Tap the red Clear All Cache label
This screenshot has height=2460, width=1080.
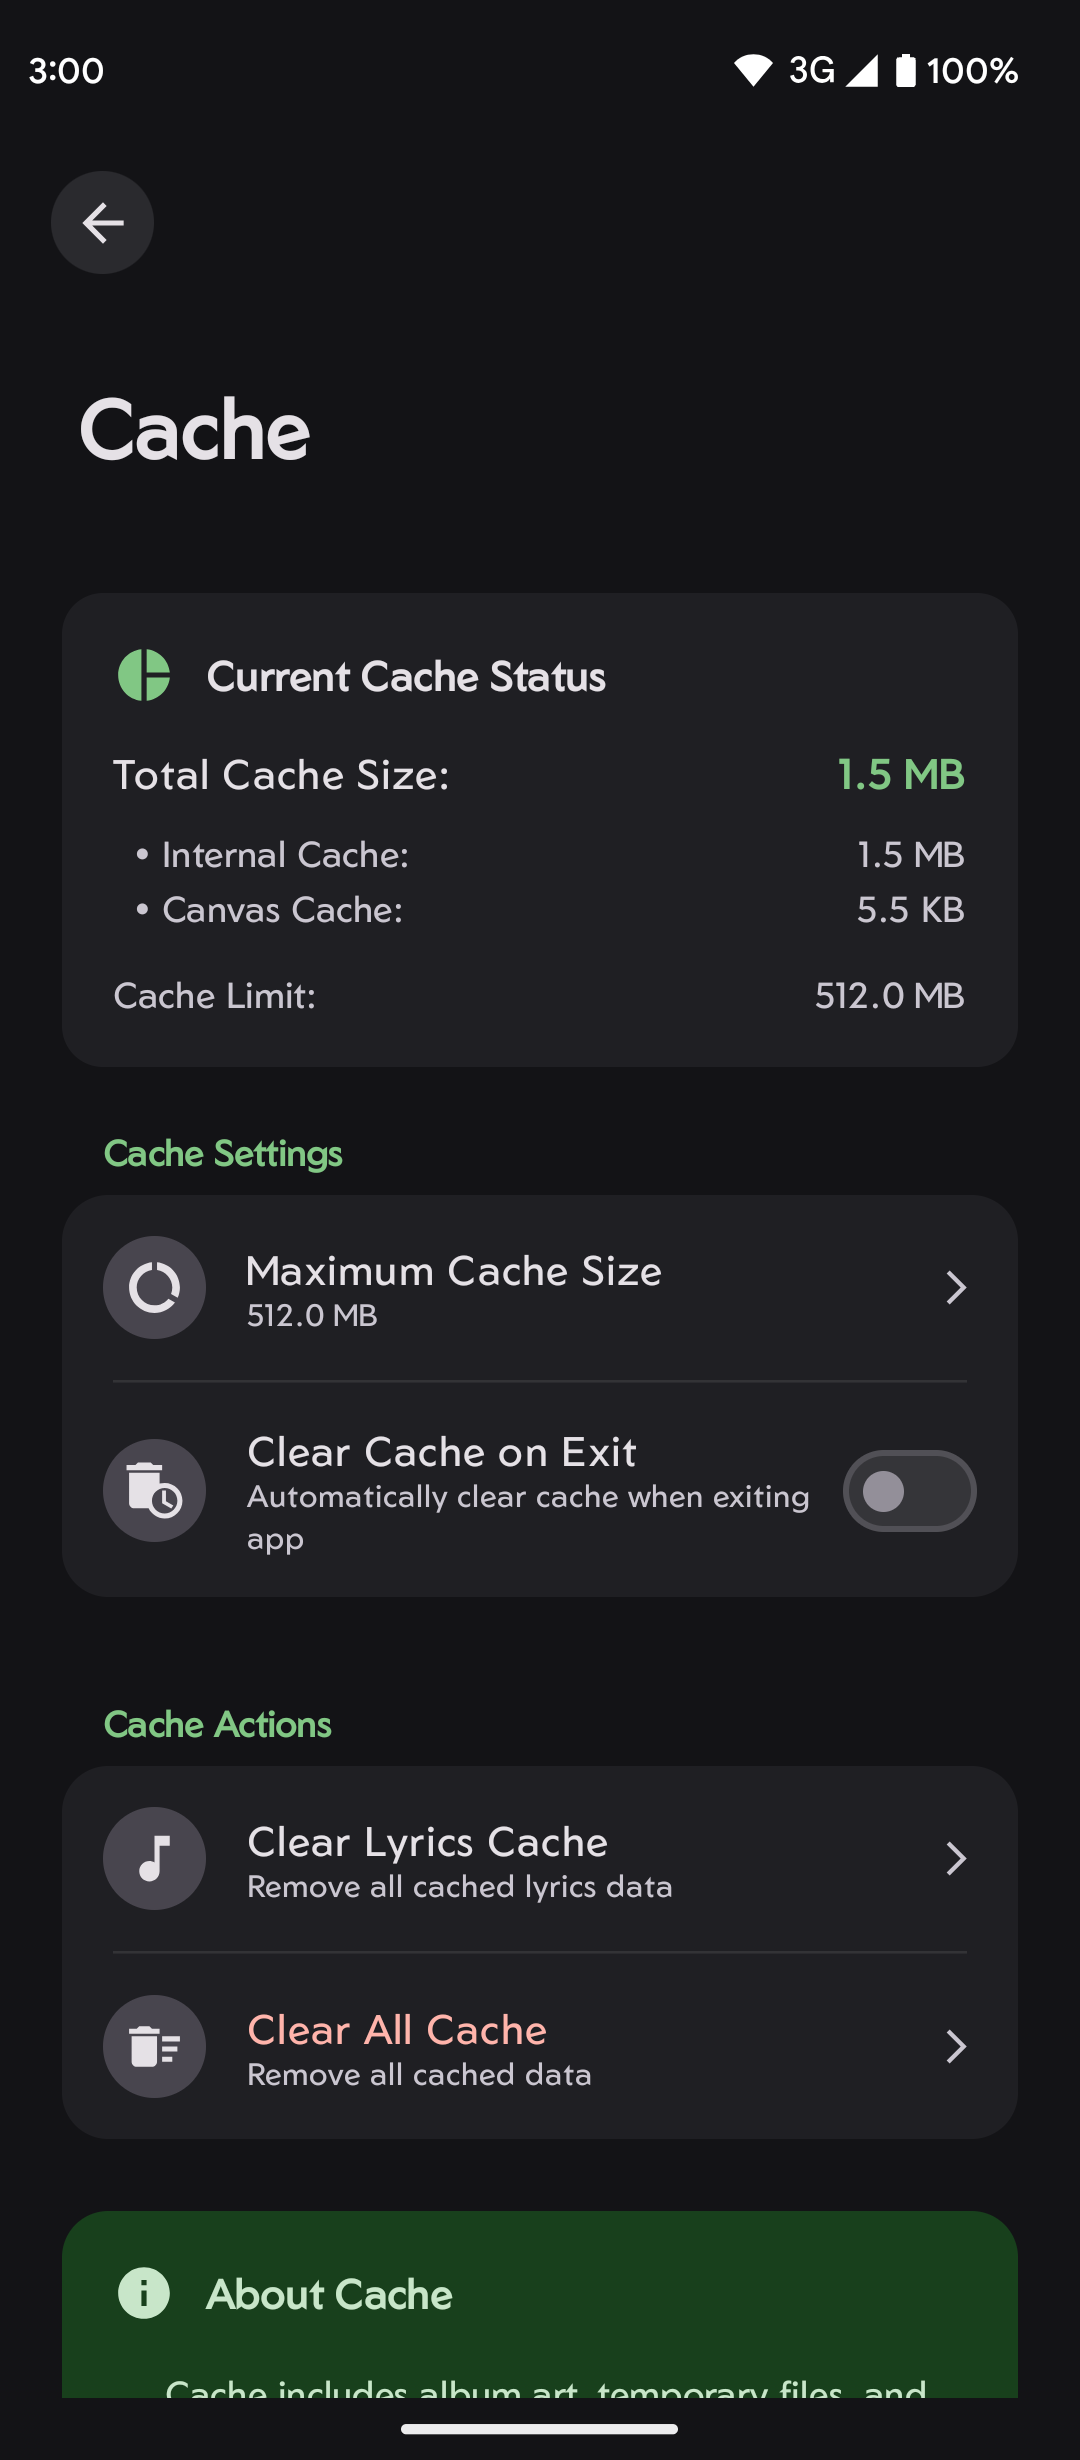pyautogui.click(x=397, y=2030)
